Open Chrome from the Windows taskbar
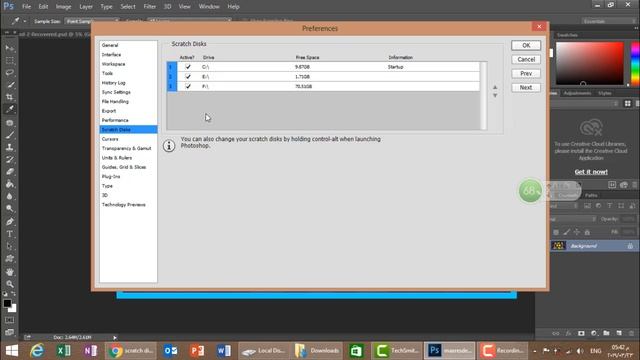Screen dimensions: 640x360 tap(131, 351)
